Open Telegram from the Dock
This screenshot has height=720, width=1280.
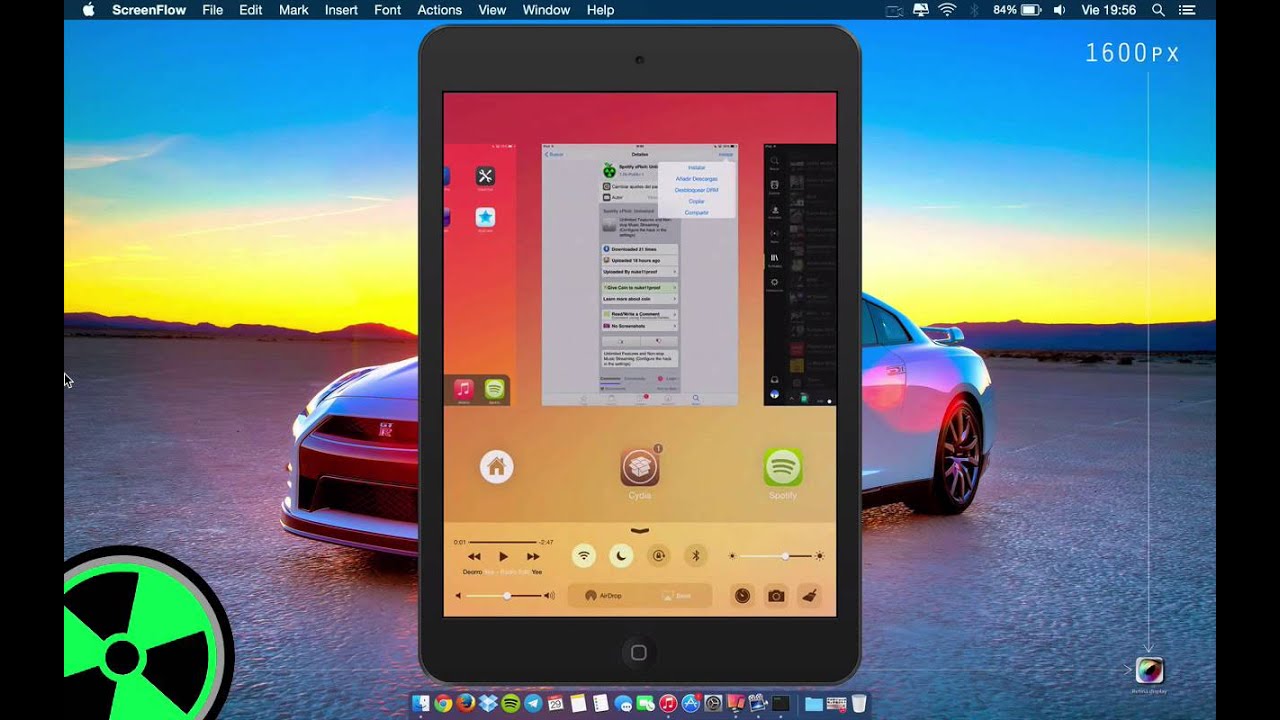point(533,703)
